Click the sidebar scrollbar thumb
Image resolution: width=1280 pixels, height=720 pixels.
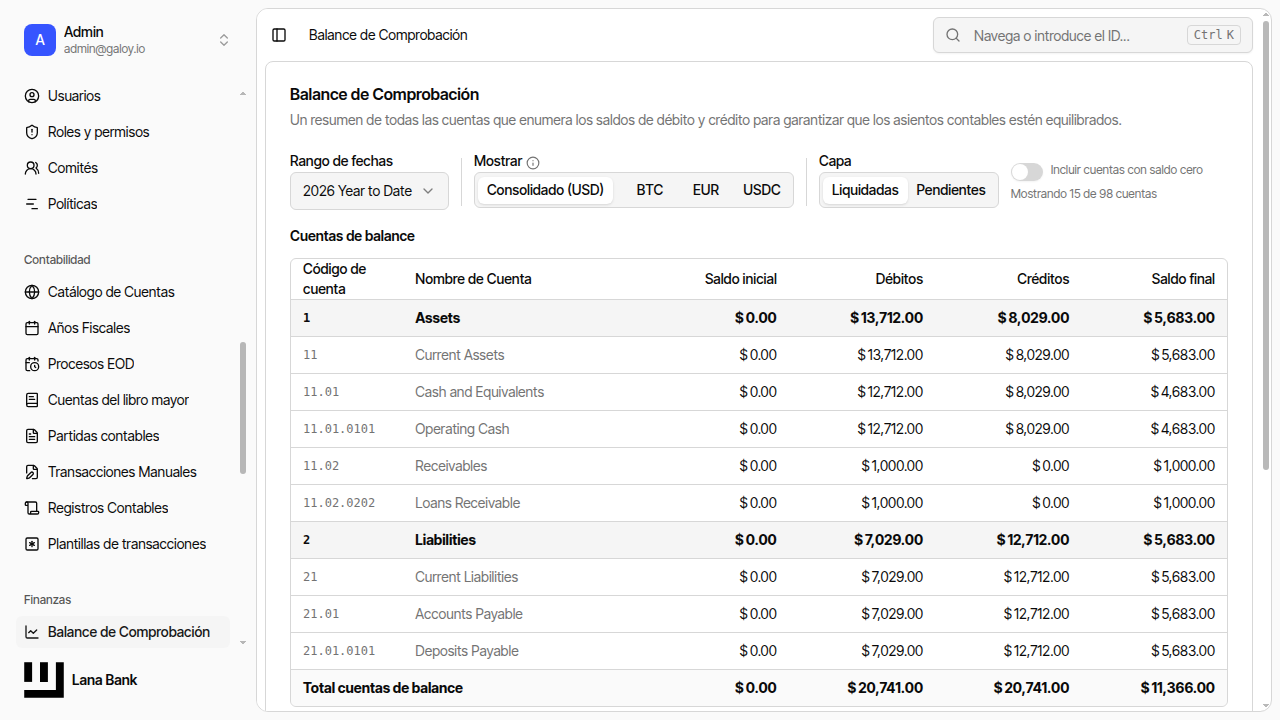click(x=242, y=408)
